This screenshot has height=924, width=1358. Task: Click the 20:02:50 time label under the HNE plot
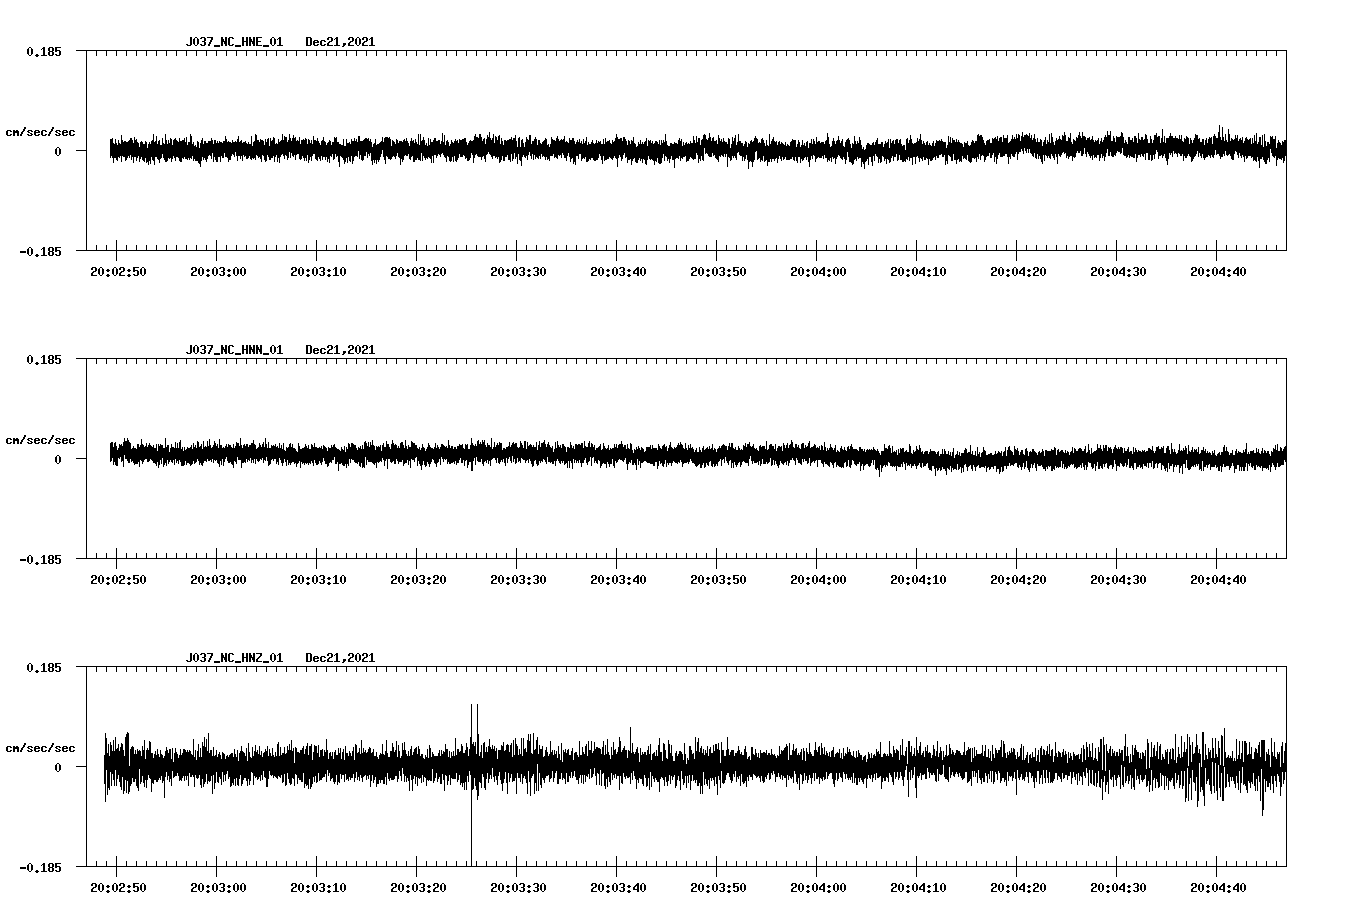[118, 272]
